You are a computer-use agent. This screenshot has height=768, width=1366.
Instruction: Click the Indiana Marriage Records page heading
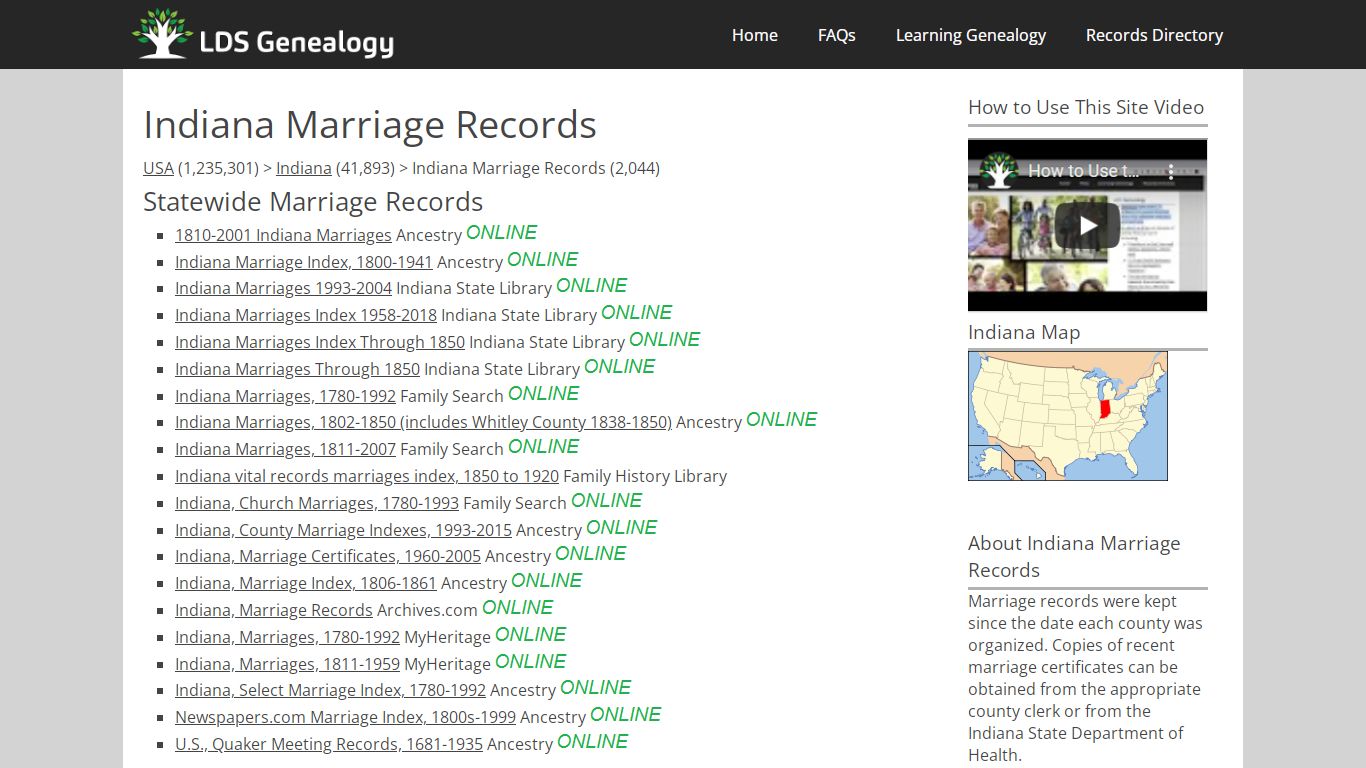click(370, 125)
